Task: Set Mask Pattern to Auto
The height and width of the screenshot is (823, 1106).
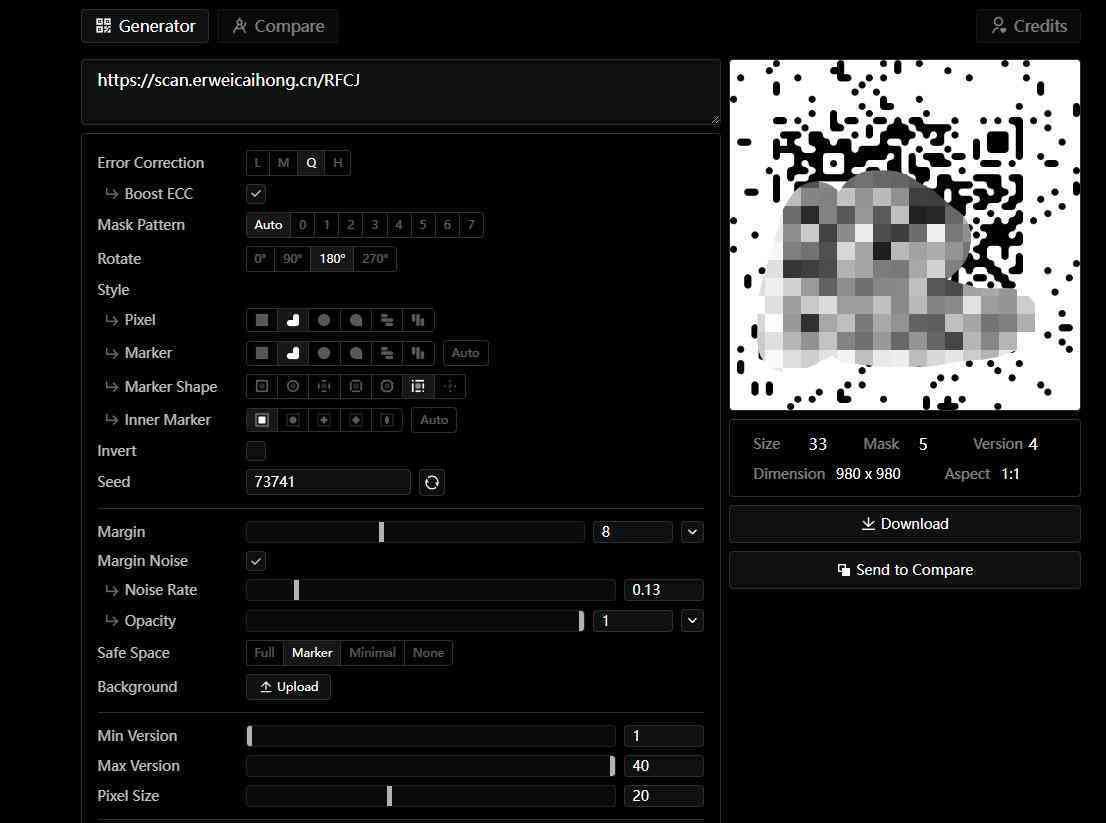Action: pyautogui.click(x=268, y=225)
